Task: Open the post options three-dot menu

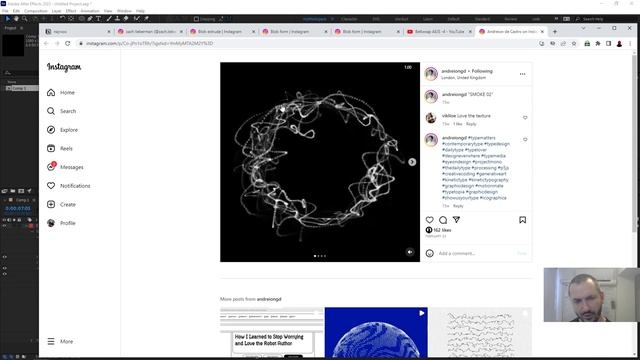Action: (x=522, y=74)
